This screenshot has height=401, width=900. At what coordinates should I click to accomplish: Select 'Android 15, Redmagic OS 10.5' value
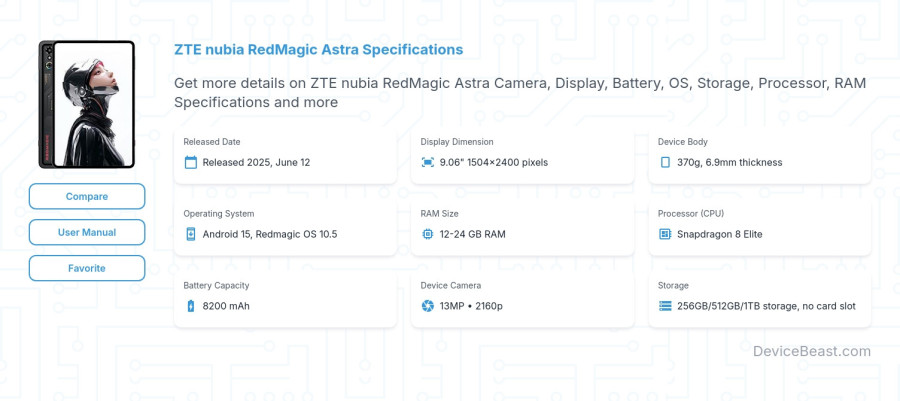(270, 234)
